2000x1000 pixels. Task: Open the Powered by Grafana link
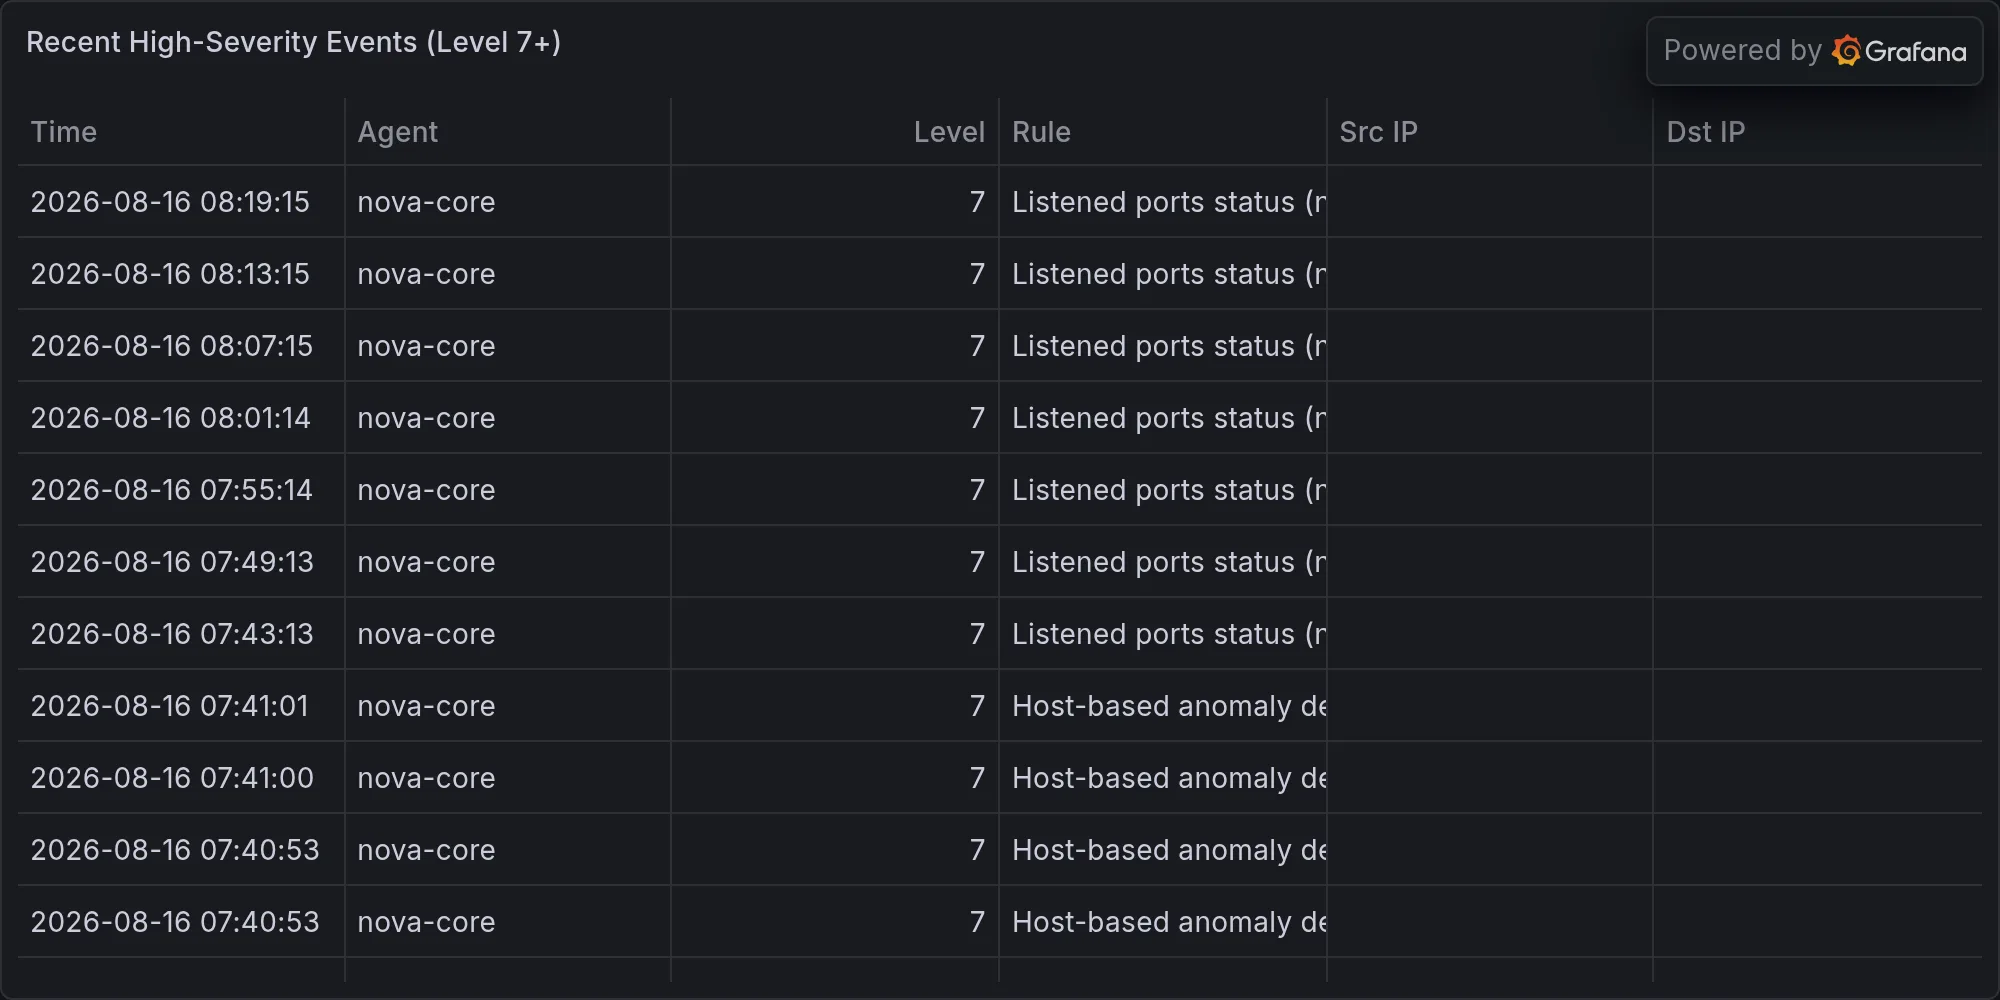click(1814, 51)
